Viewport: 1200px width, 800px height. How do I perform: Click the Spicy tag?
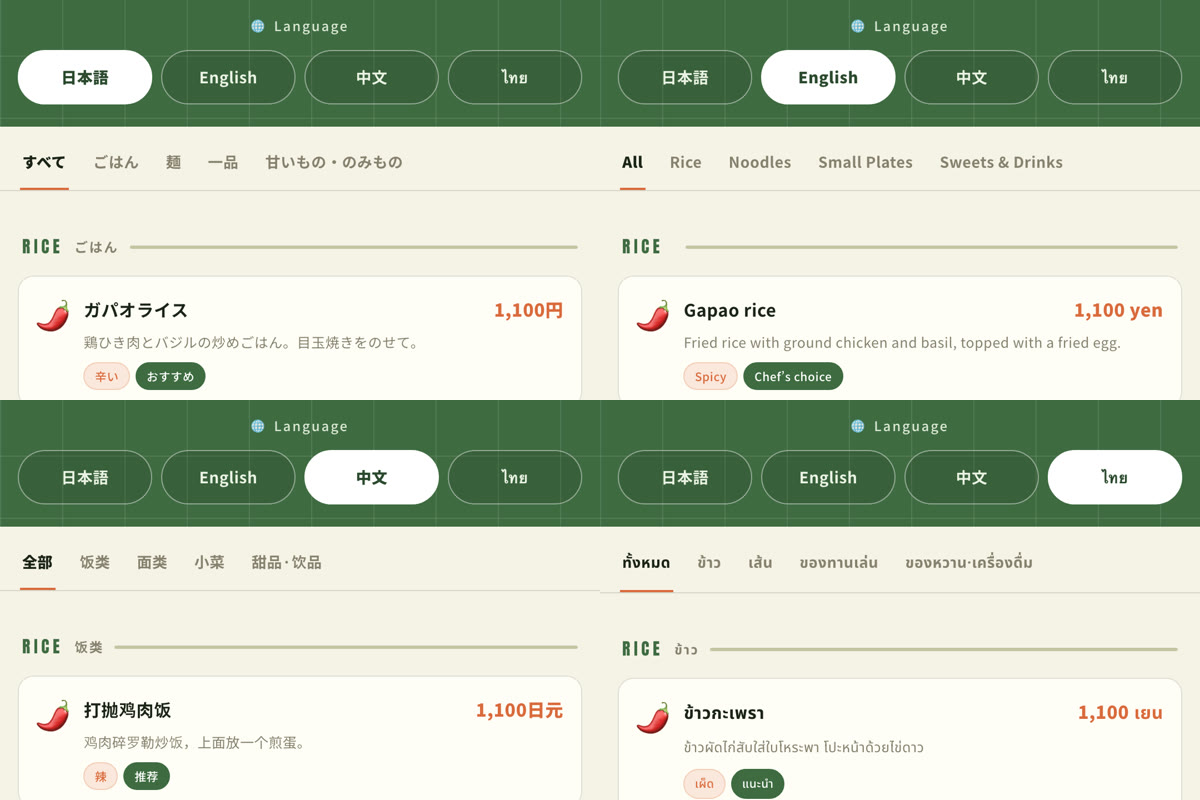click(711, 376)
